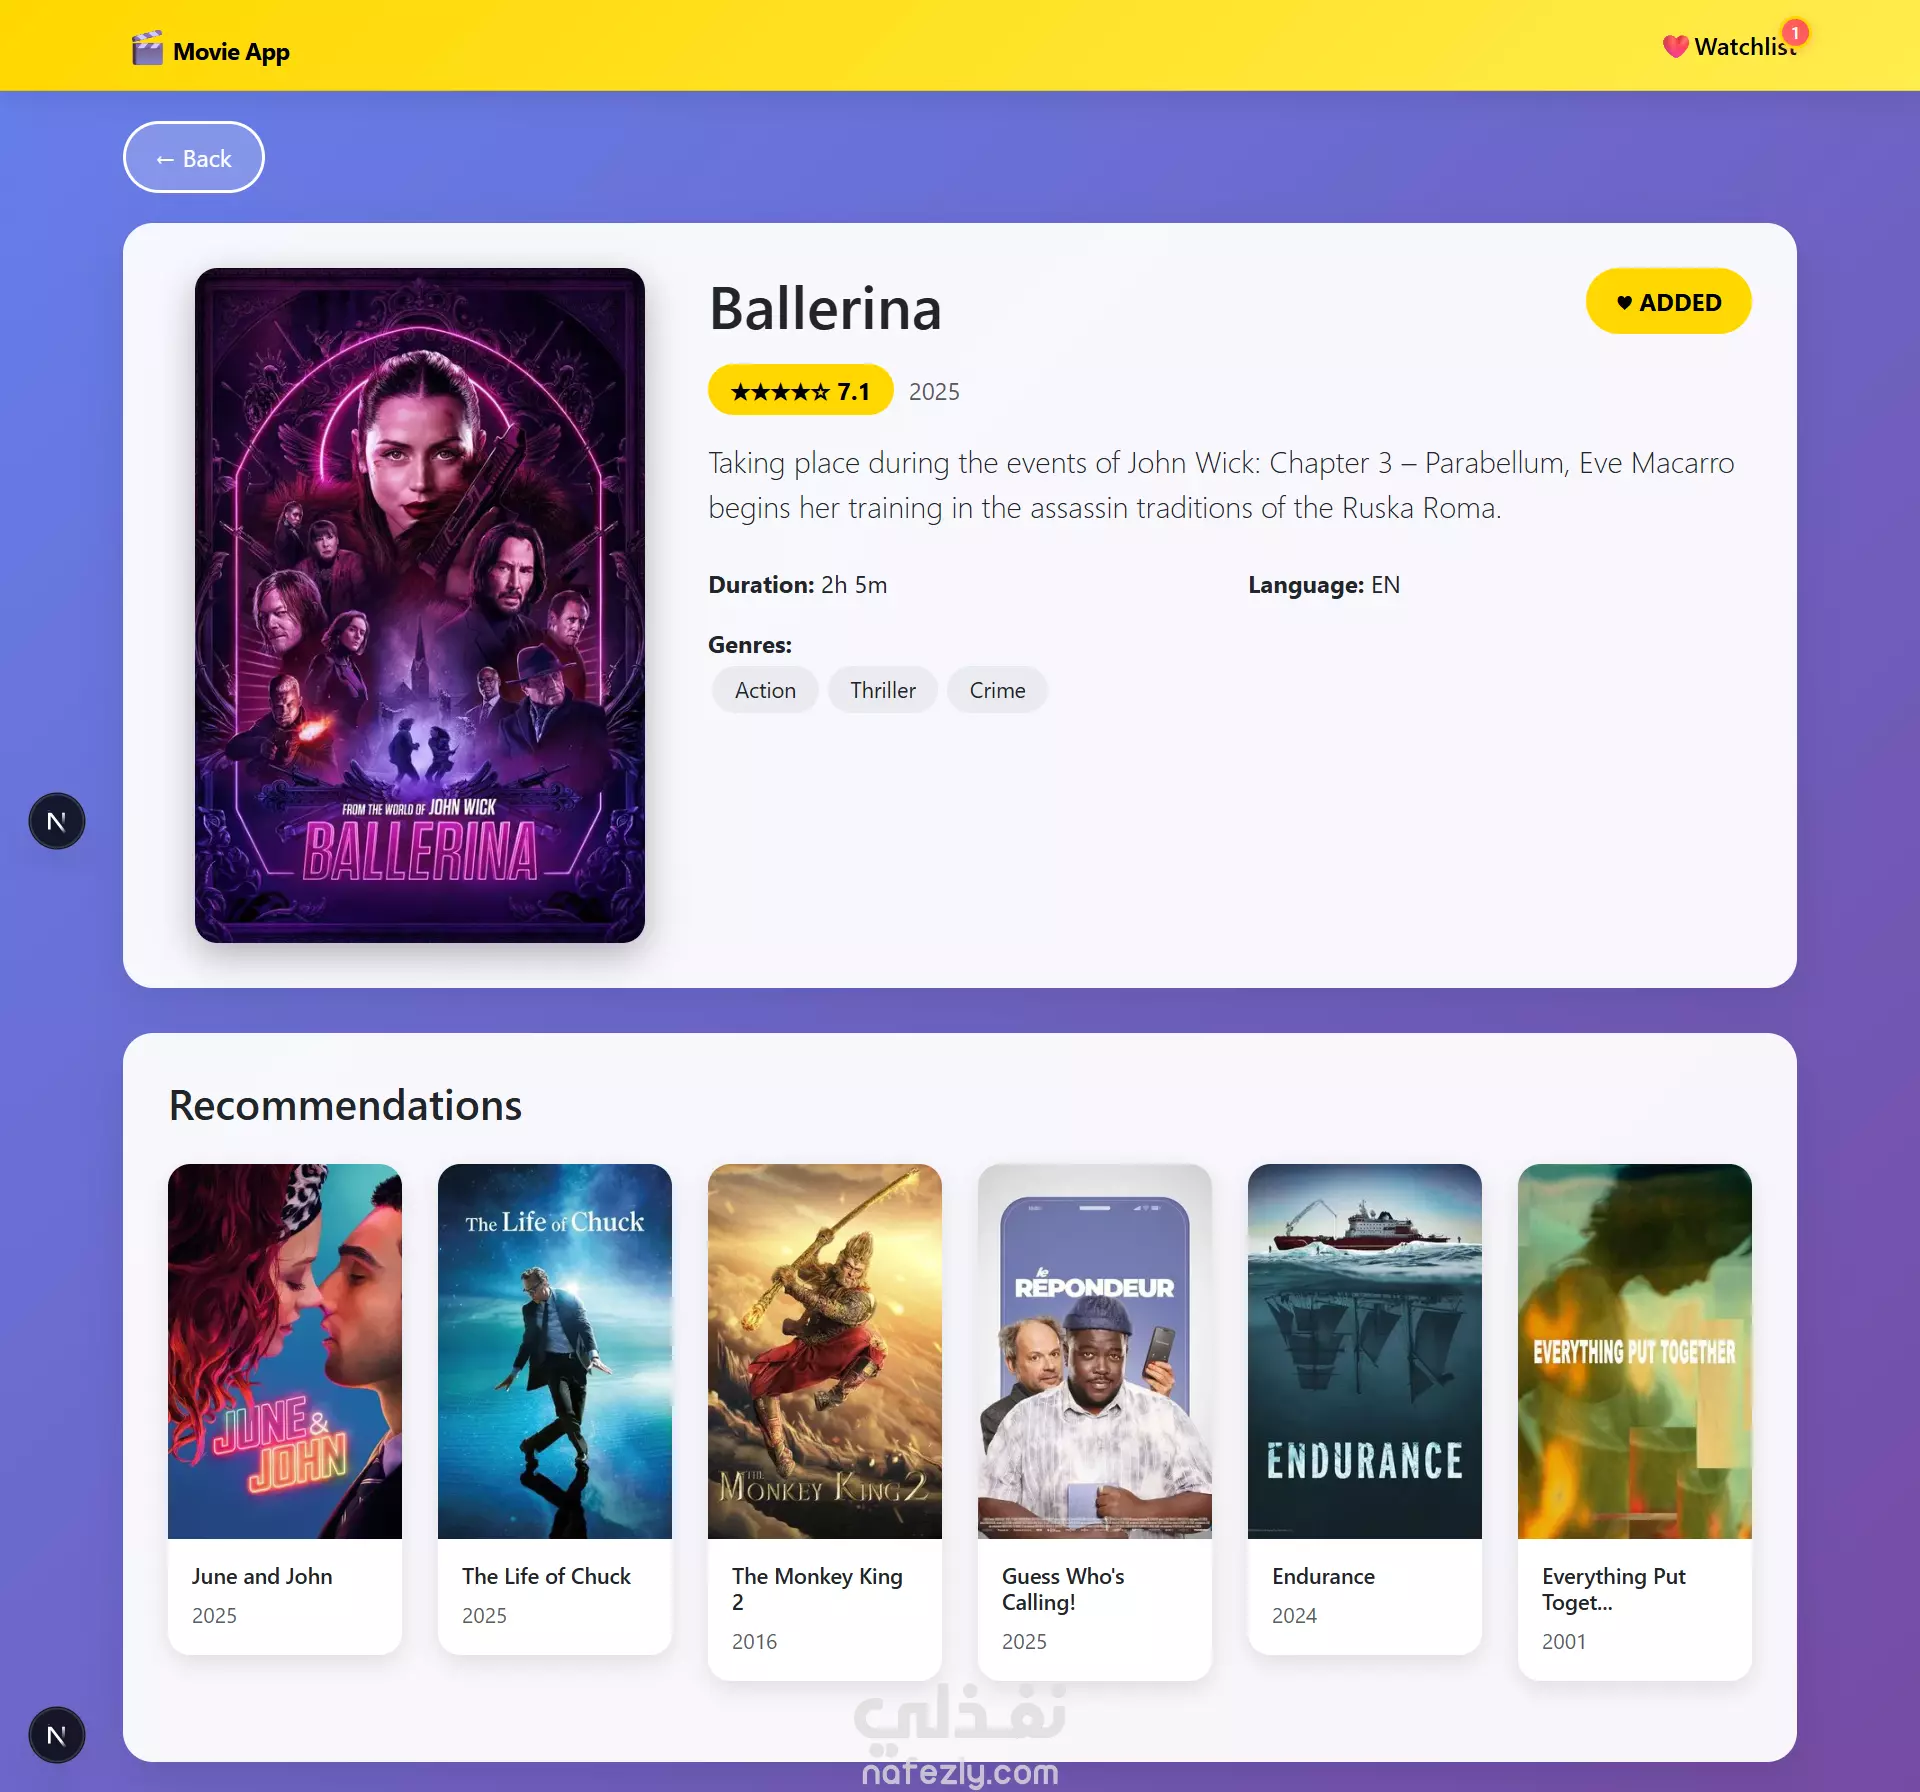
Task: Select the Crime genre tag
Action: pos(997,690)
